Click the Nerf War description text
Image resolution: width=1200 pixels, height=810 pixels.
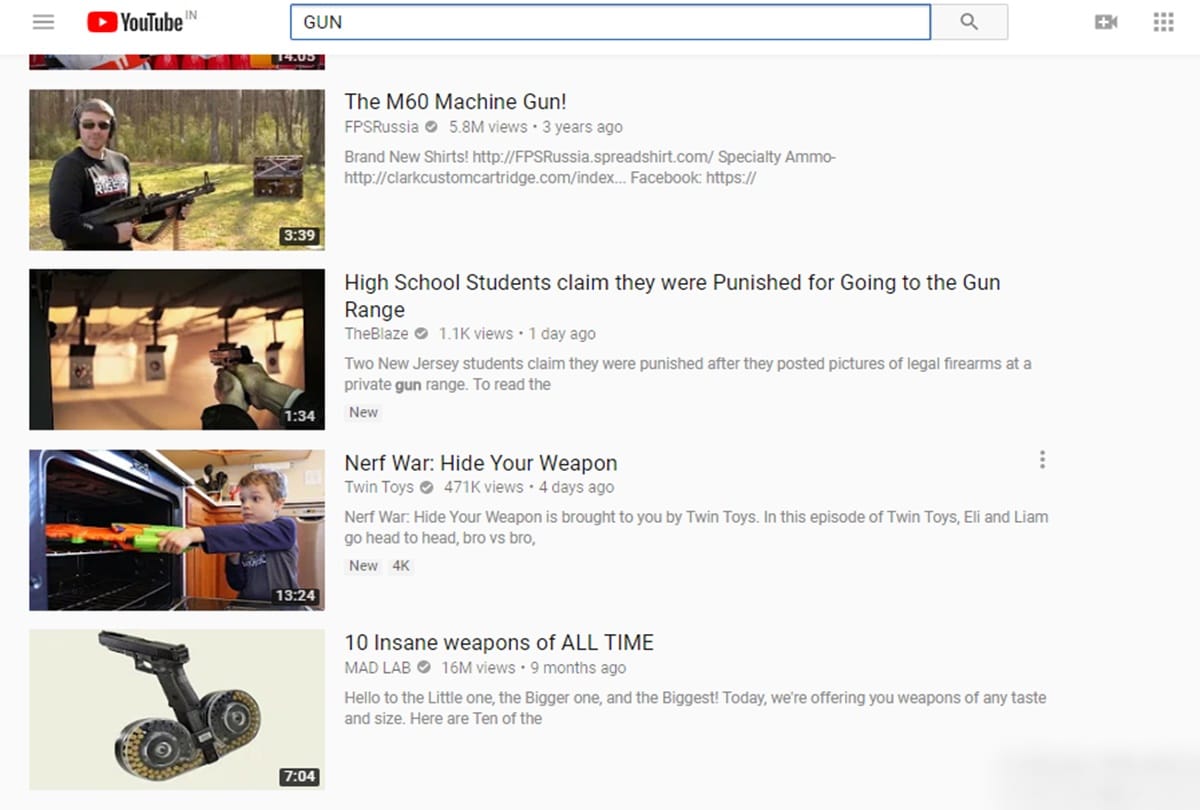pos(696,528)
